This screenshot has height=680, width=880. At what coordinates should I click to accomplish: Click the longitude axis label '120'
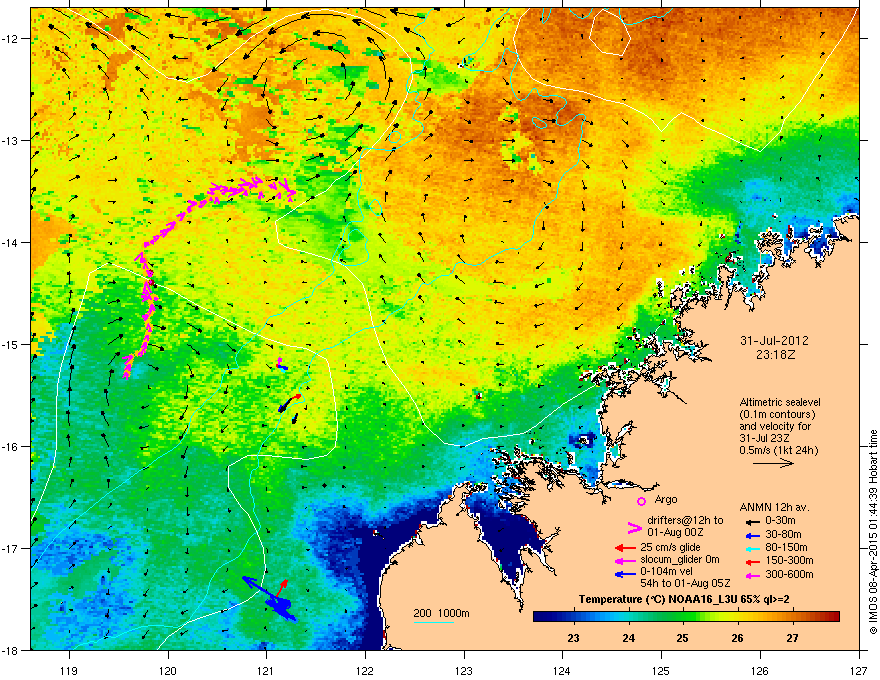[168, 670]
